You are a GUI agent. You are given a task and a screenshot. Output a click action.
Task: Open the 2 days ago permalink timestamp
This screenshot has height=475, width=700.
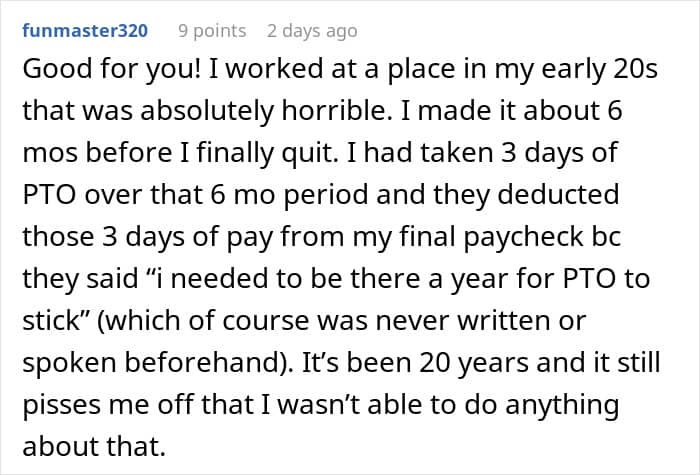pos(312,31)
